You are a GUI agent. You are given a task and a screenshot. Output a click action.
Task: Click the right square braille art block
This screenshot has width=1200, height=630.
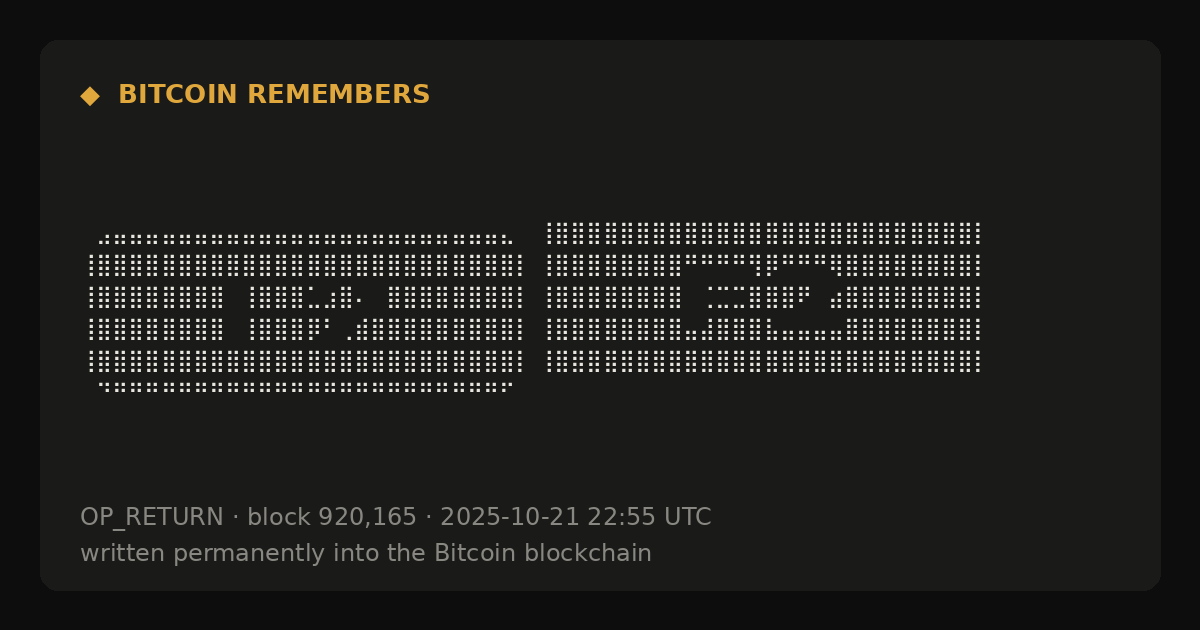point(765,298)
